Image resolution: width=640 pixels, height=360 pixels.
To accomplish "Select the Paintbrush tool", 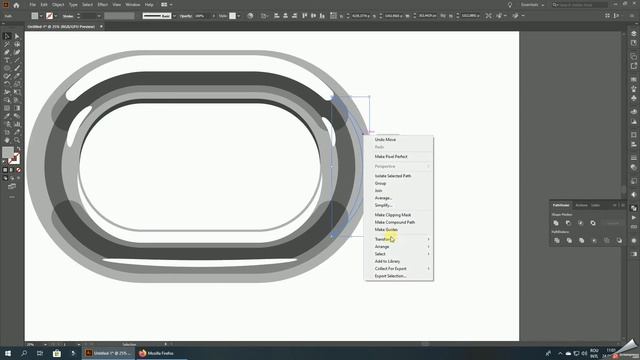I will coord(17,68).
